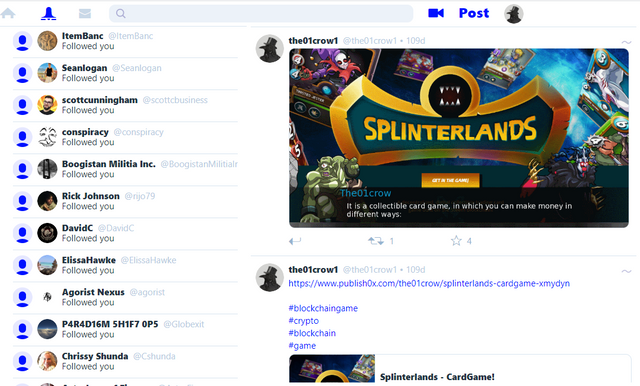This screenshot has height=386, width=640.
Task: Open the01crow1 avatar on link post
Action: point(270,277)
